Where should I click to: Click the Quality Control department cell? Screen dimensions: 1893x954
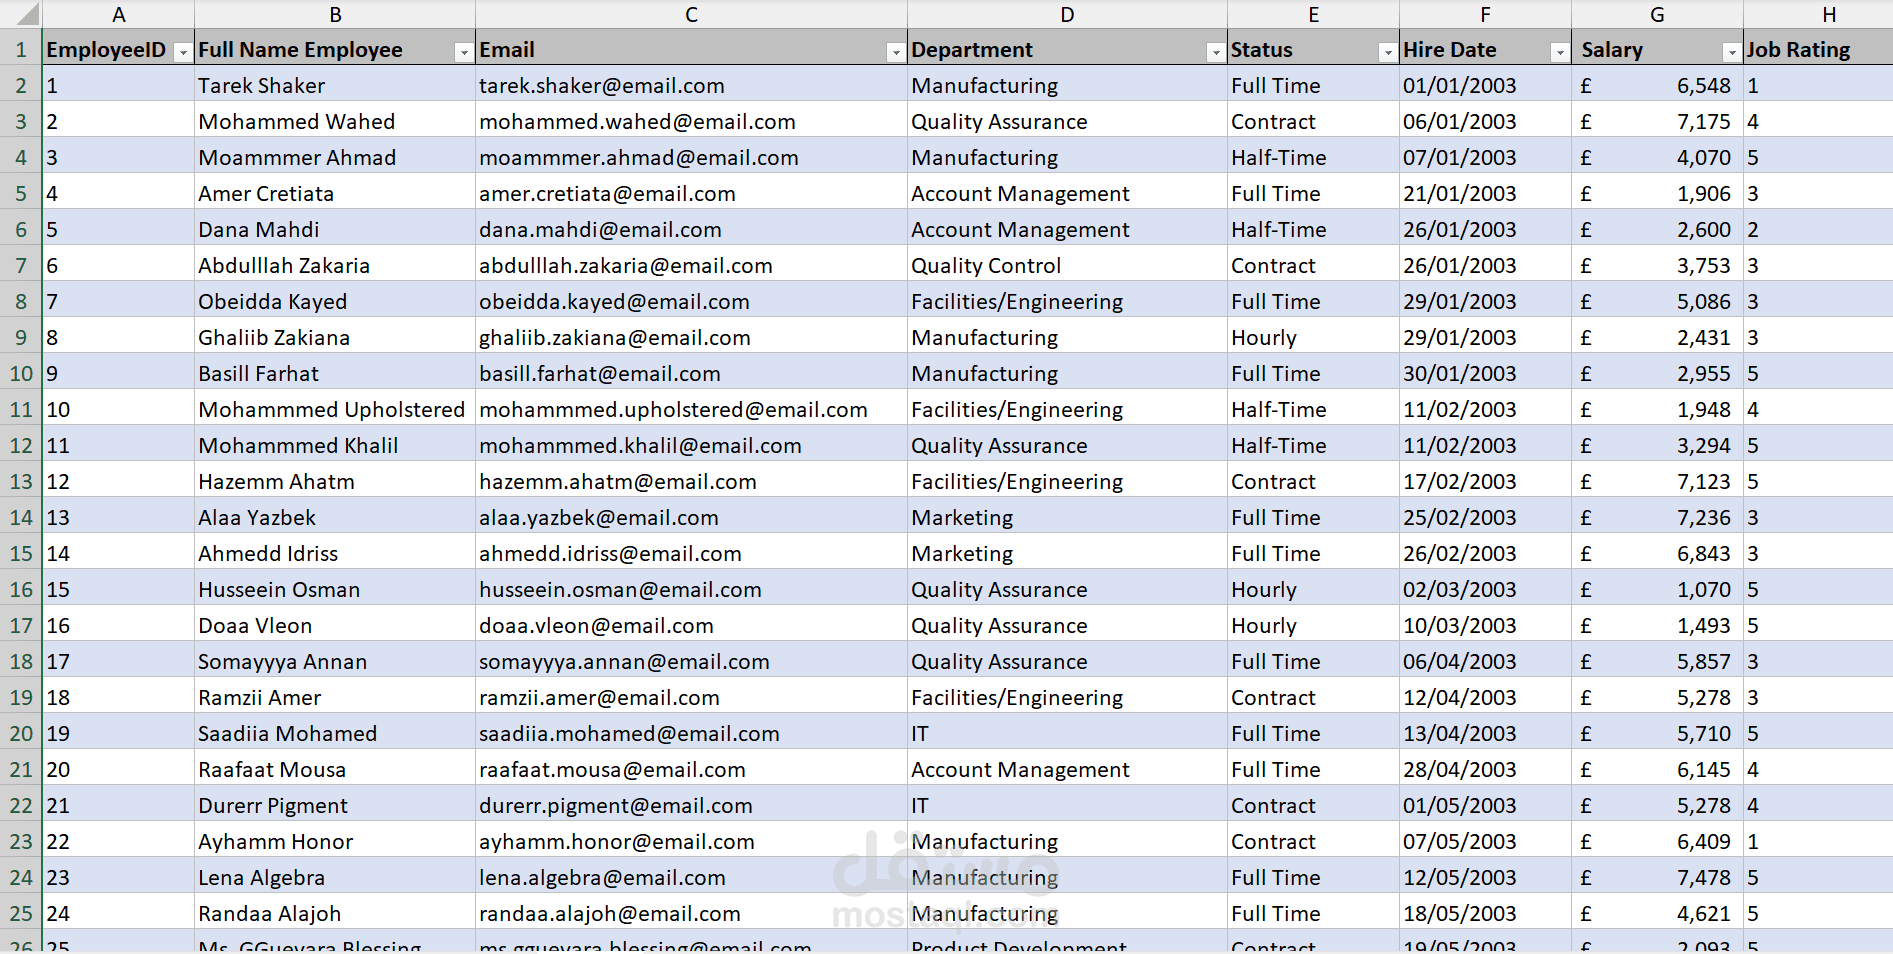click(1067, 265)
